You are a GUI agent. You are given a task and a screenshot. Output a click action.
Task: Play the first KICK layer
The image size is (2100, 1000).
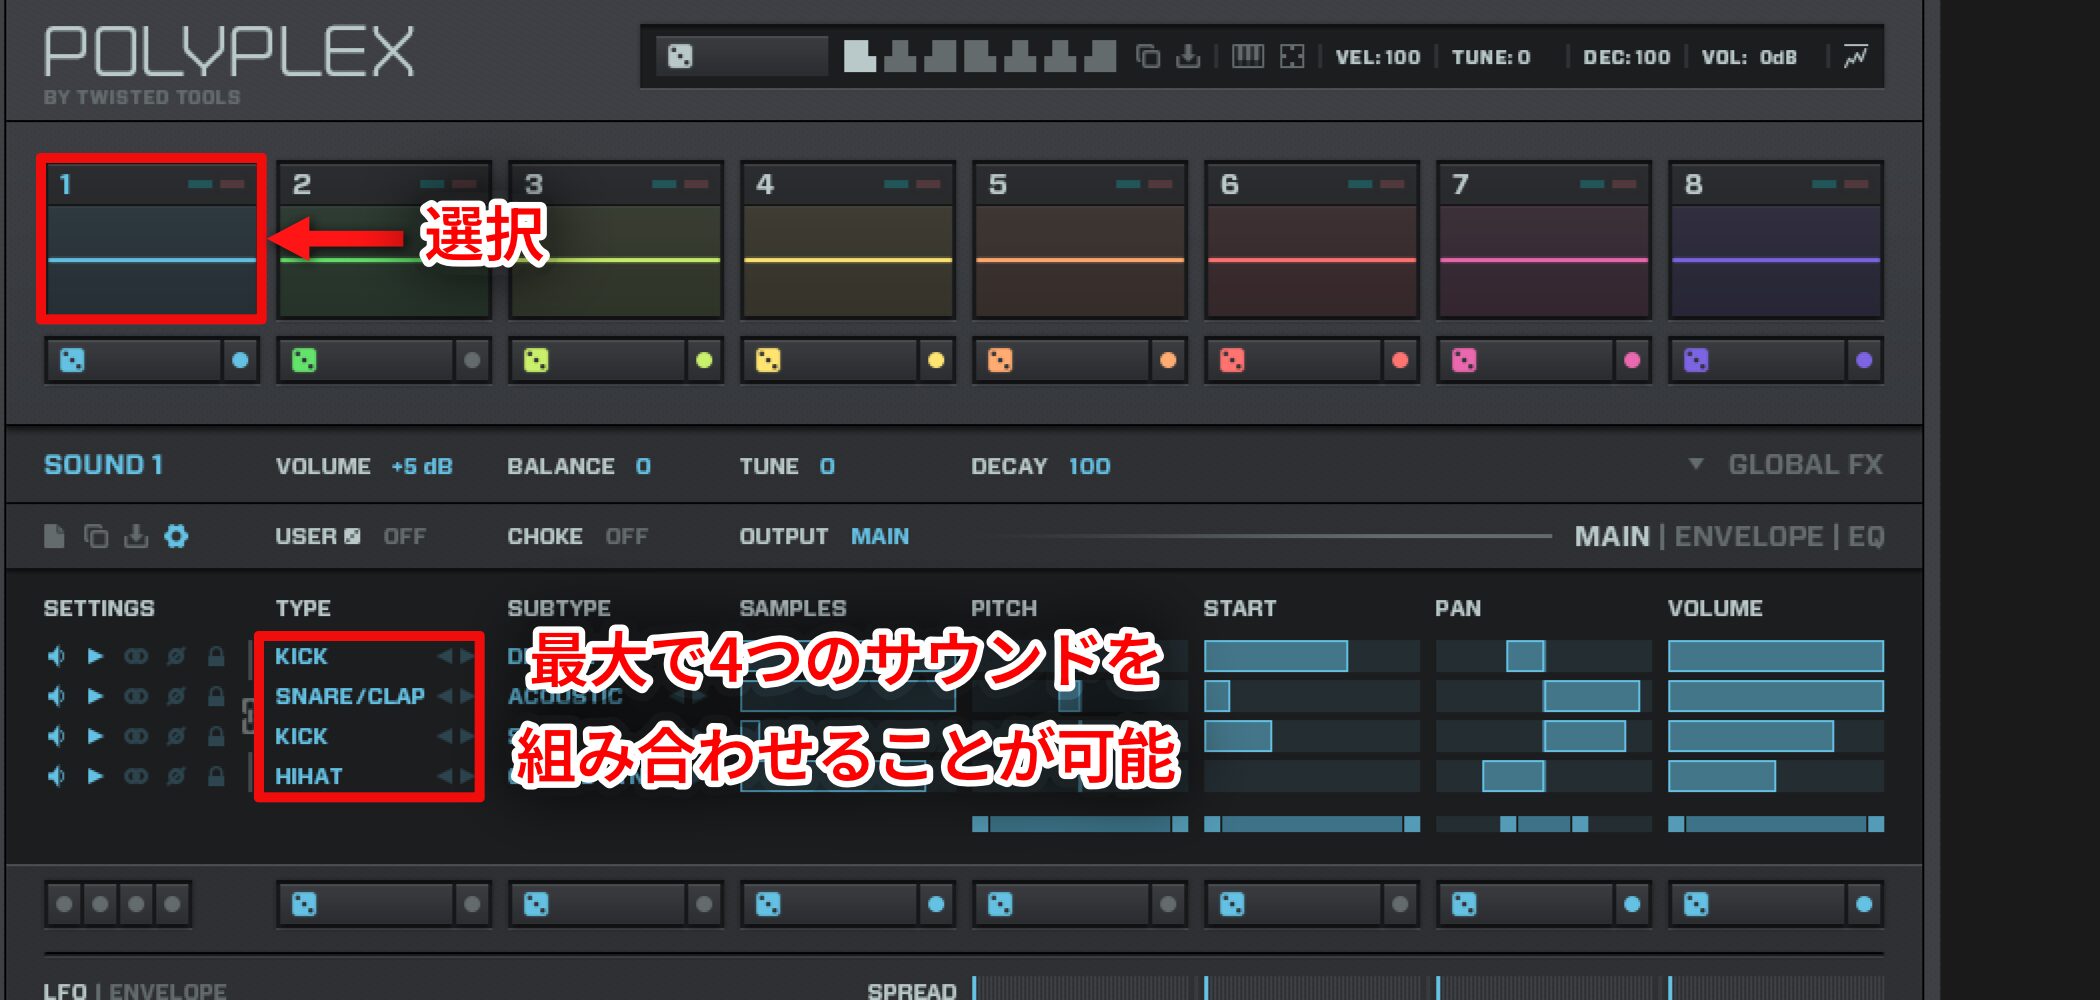pos(95,656)
